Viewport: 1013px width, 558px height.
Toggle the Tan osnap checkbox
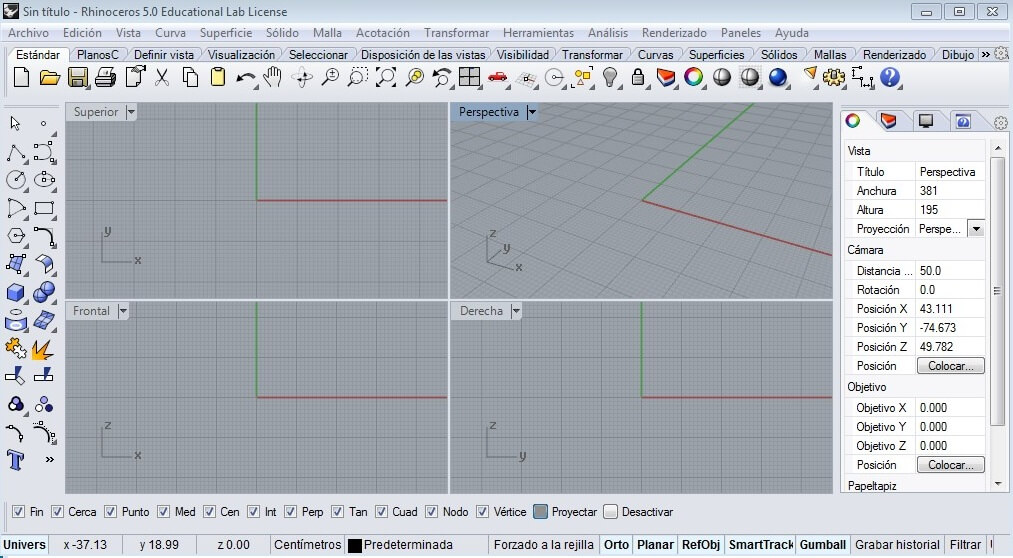point(338,512)
